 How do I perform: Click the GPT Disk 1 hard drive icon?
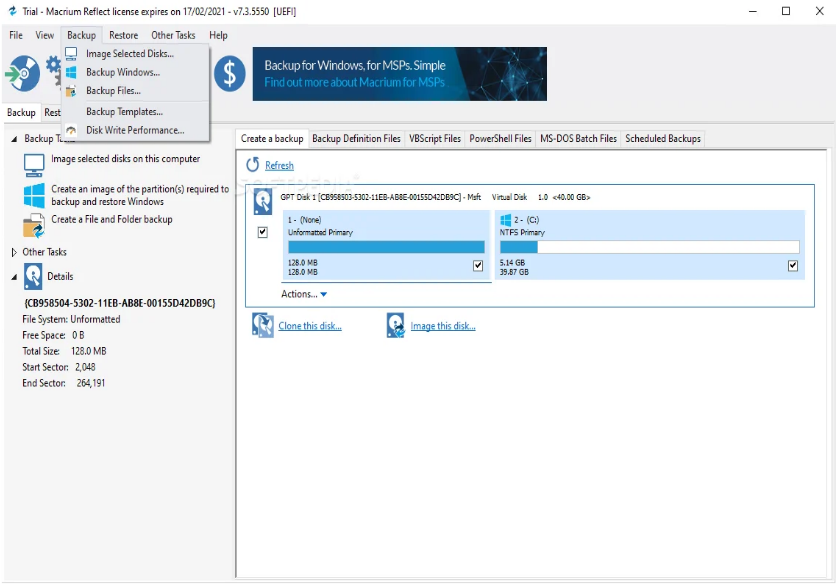pyautogui.click(x=263, y=202)
